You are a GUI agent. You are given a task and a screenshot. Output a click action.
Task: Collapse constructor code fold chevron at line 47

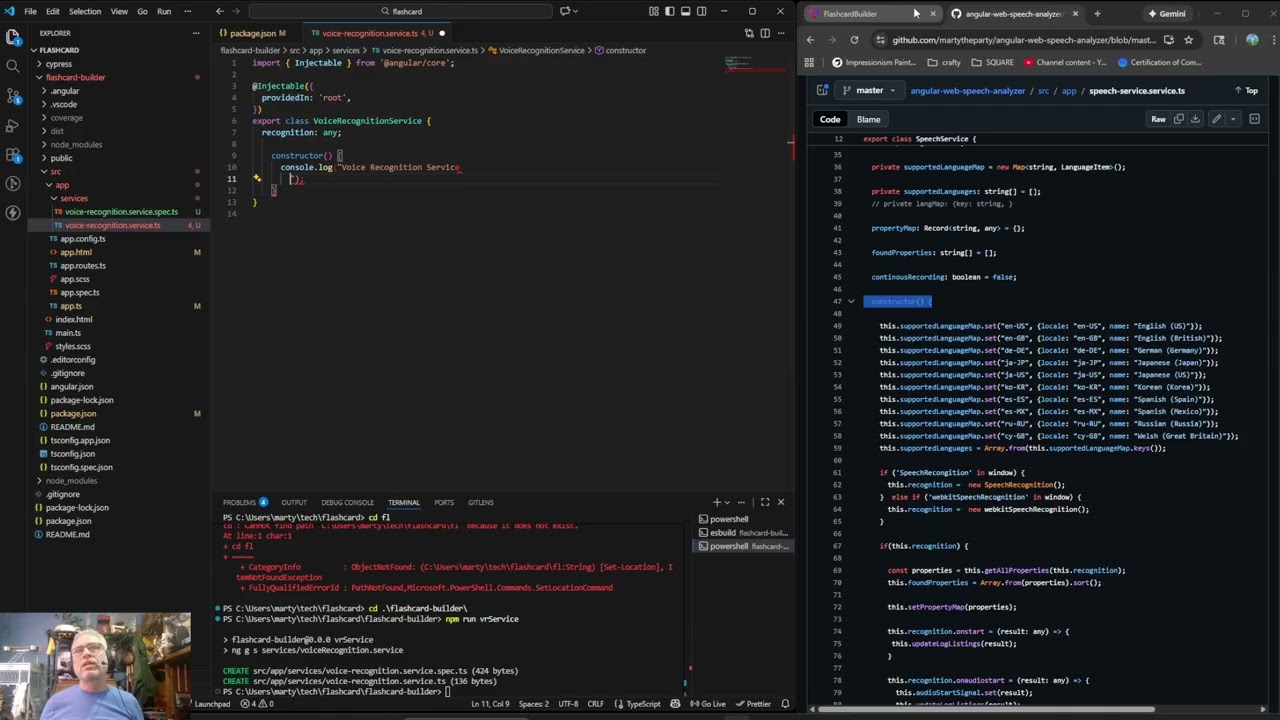tap(851, 301)
